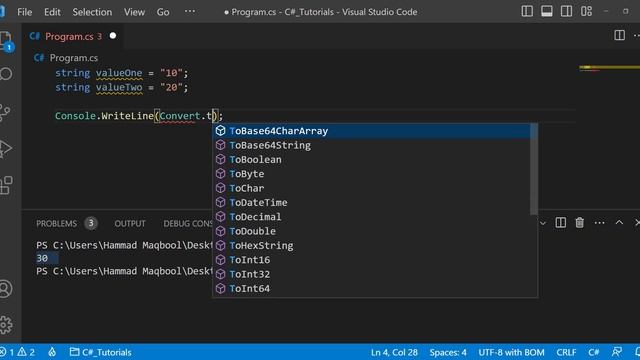640x360 pixels.
Task: Split the editor to the right
Action: [x=619, y=36]
